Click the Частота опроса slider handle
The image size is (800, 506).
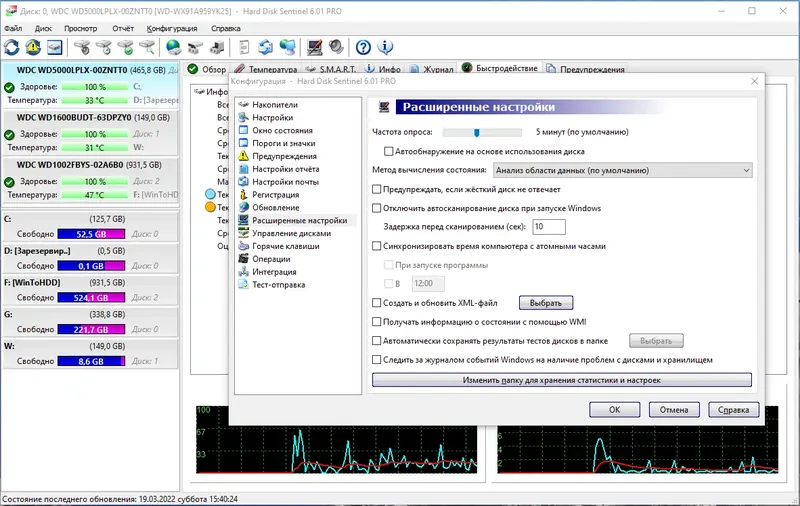tap(477, 133)
